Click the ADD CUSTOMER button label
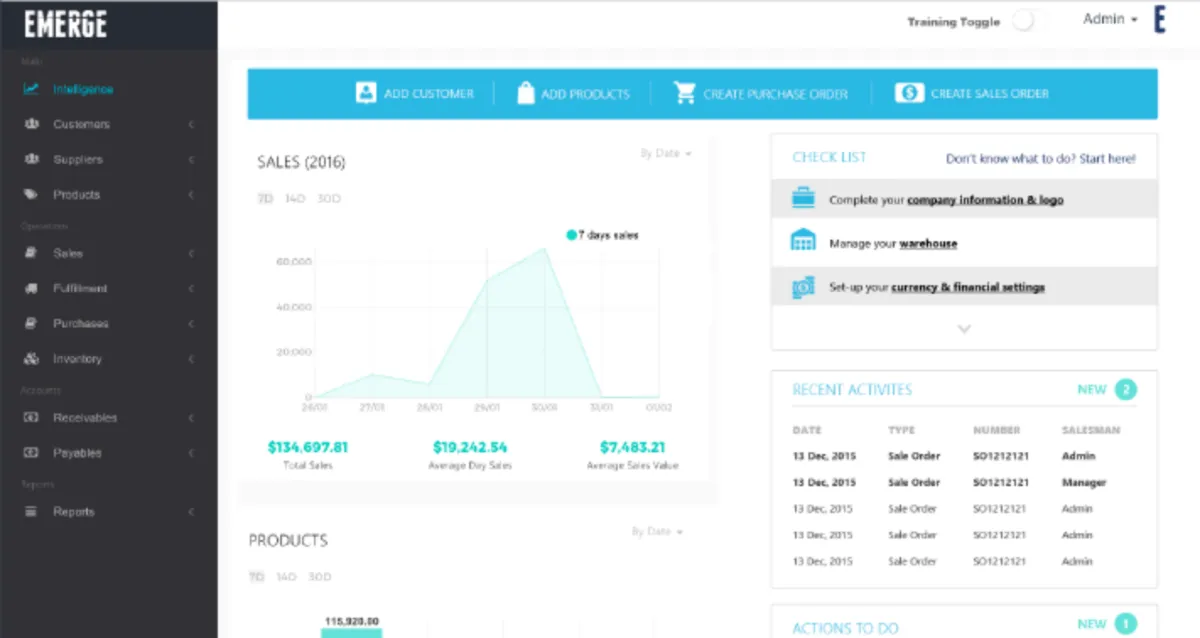Image resolution: width=1200 pixels, height=638 pixels. coord(429,94)
